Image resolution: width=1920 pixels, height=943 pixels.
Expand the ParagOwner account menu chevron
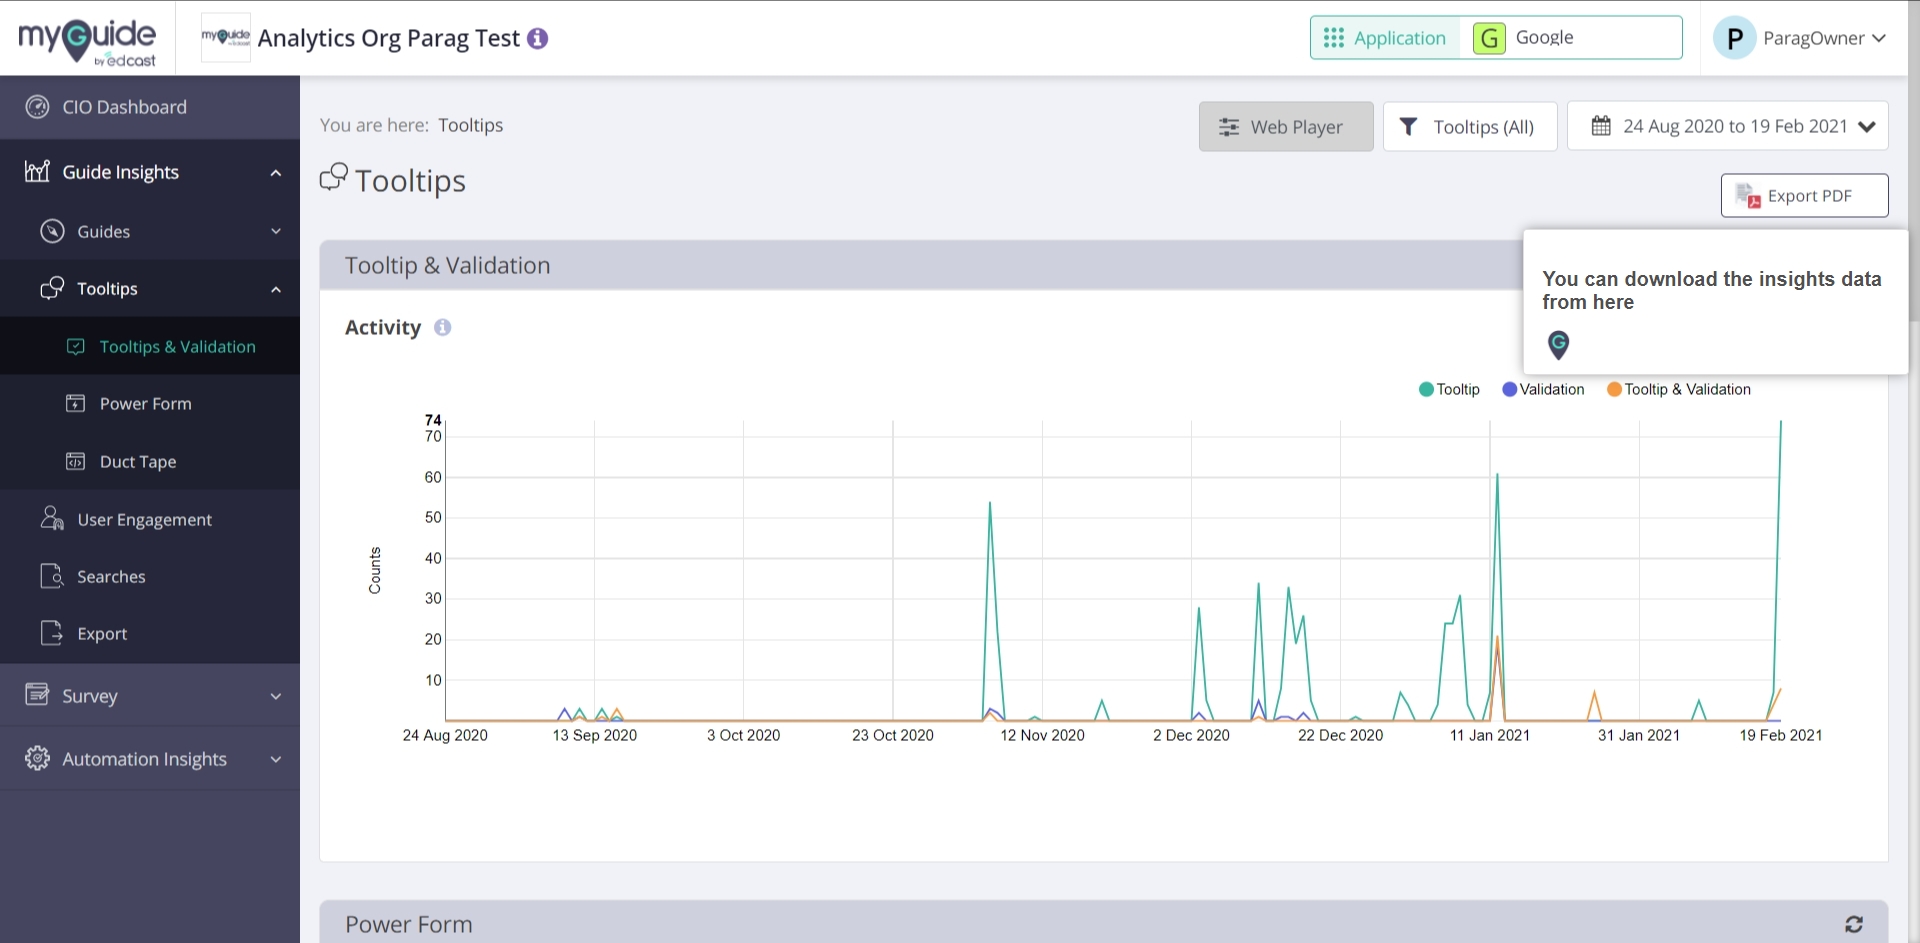[1879, 38]
